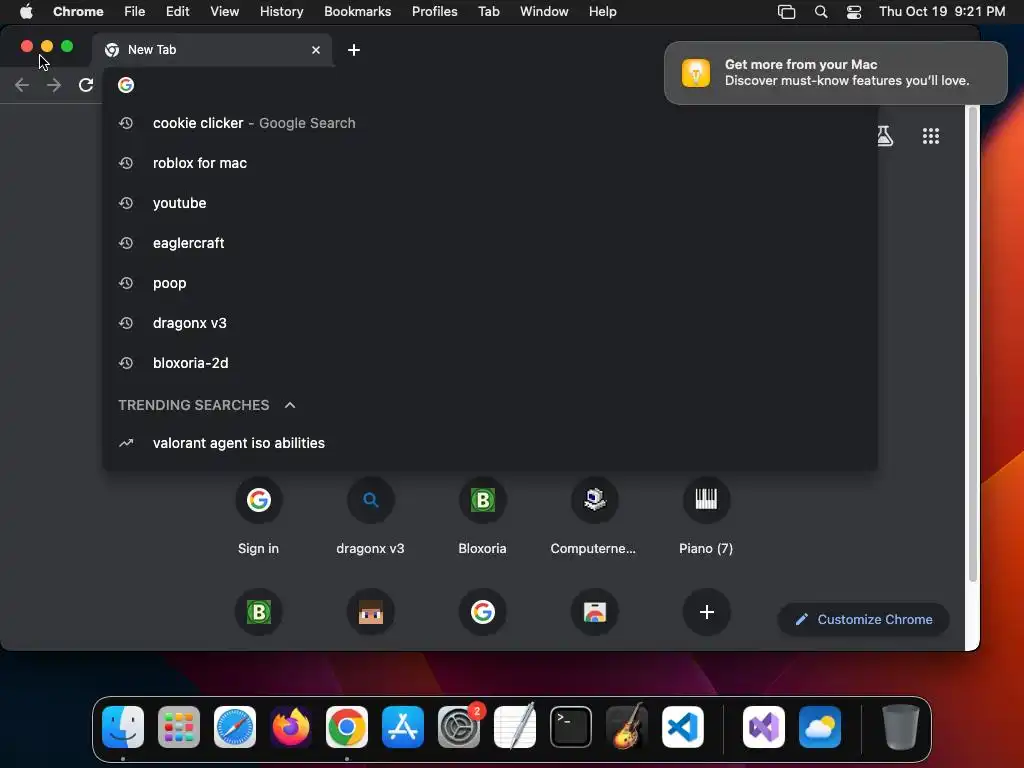Open the Computerne... shortcut tile
The image size is (1024, 768).
[x=594, y=516]
